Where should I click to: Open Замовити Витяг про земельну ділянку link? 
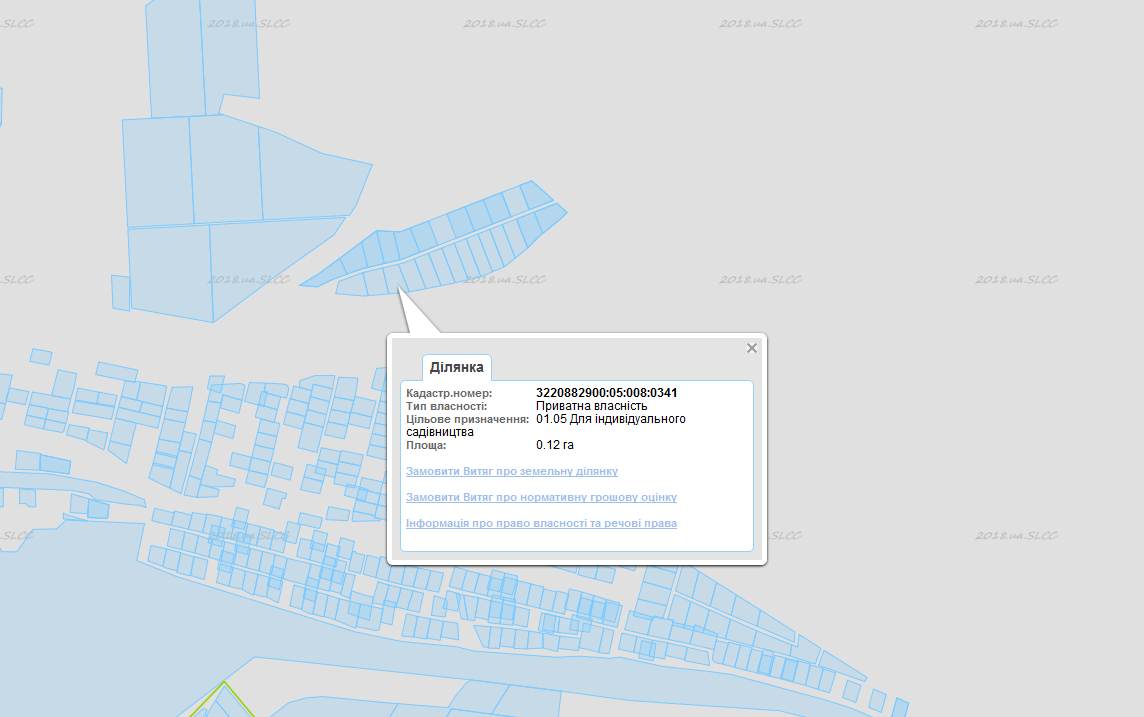[x=511, y=471]
